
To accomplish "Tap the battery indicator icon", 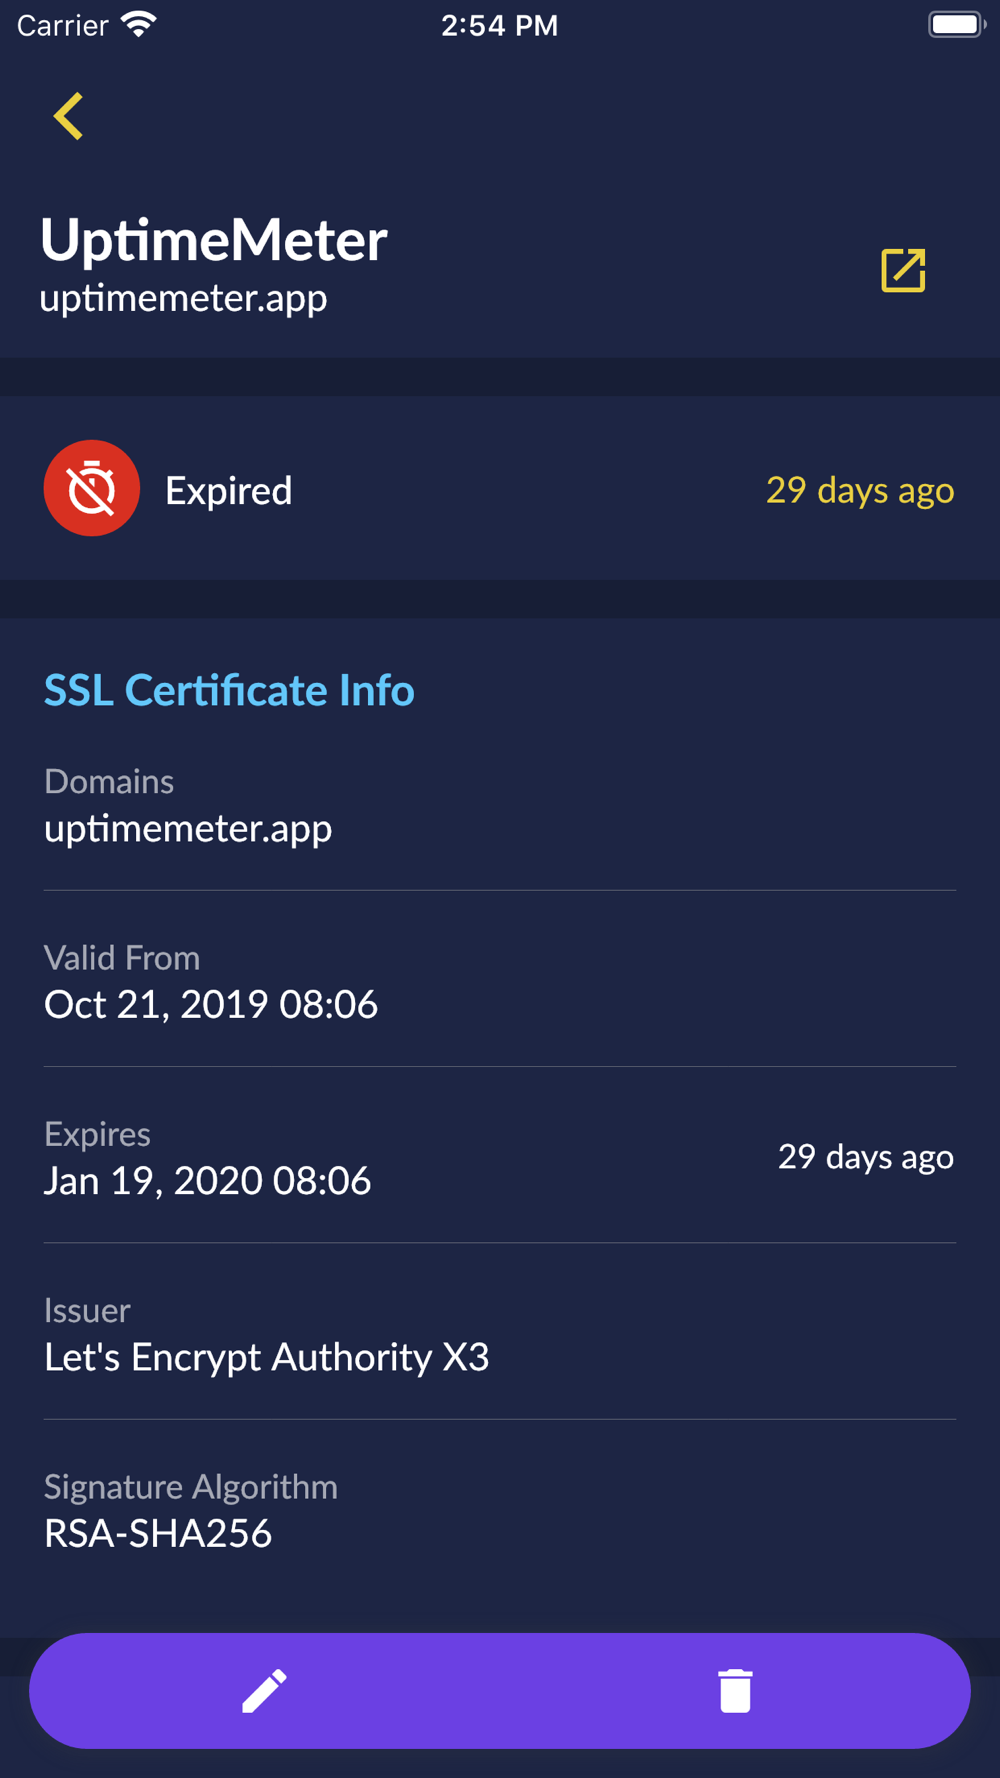I will 957,24.
